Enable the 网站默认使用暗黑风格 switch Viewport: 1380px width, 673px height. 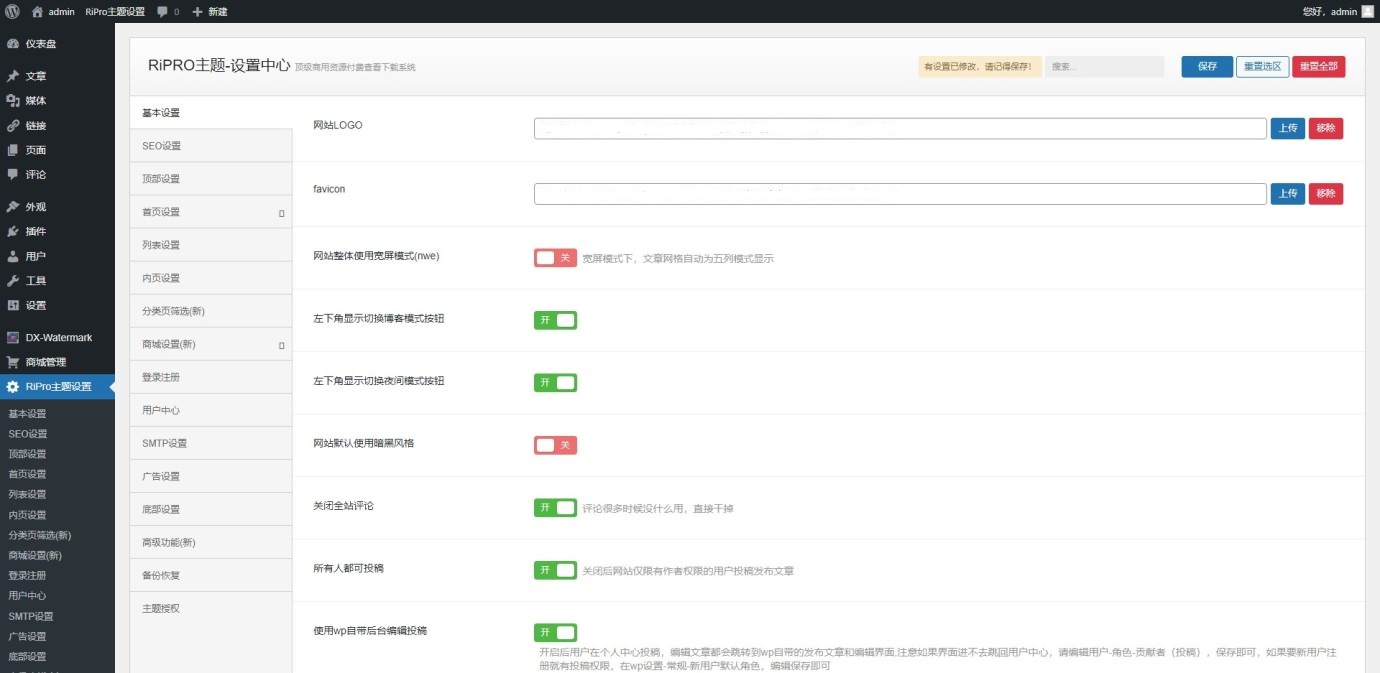click(x=555, y=445)
